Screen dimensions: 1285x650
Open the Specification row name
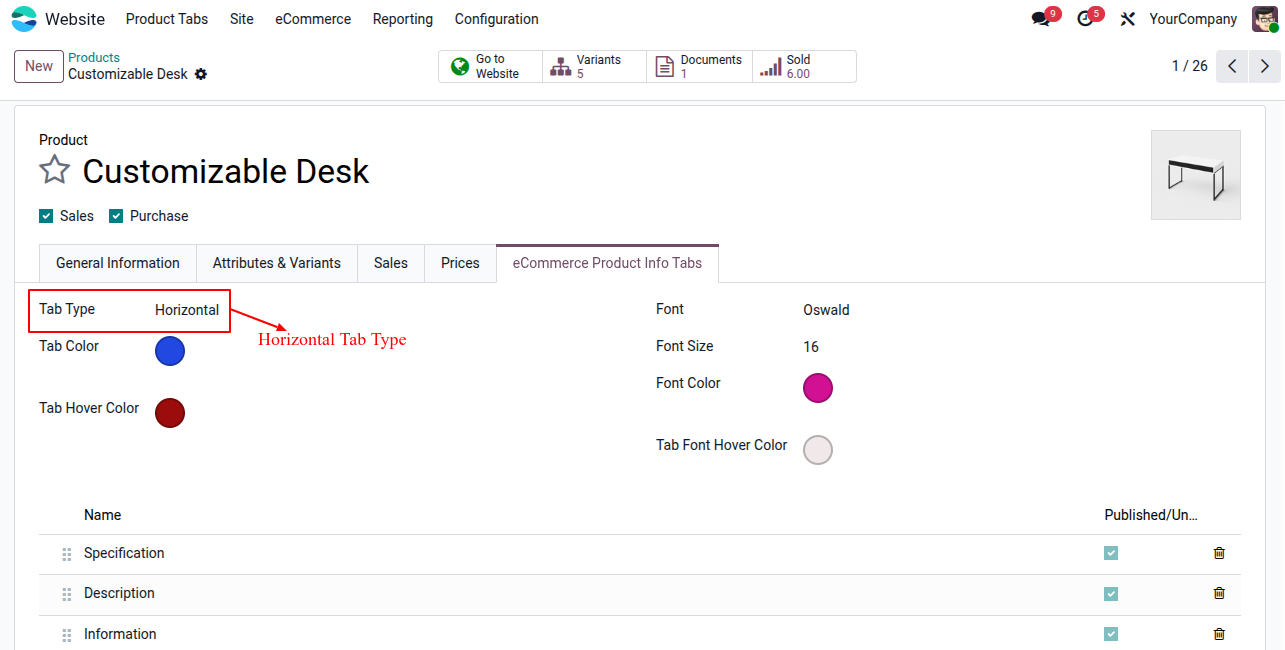pyautogui.click(x=124, y=553)
